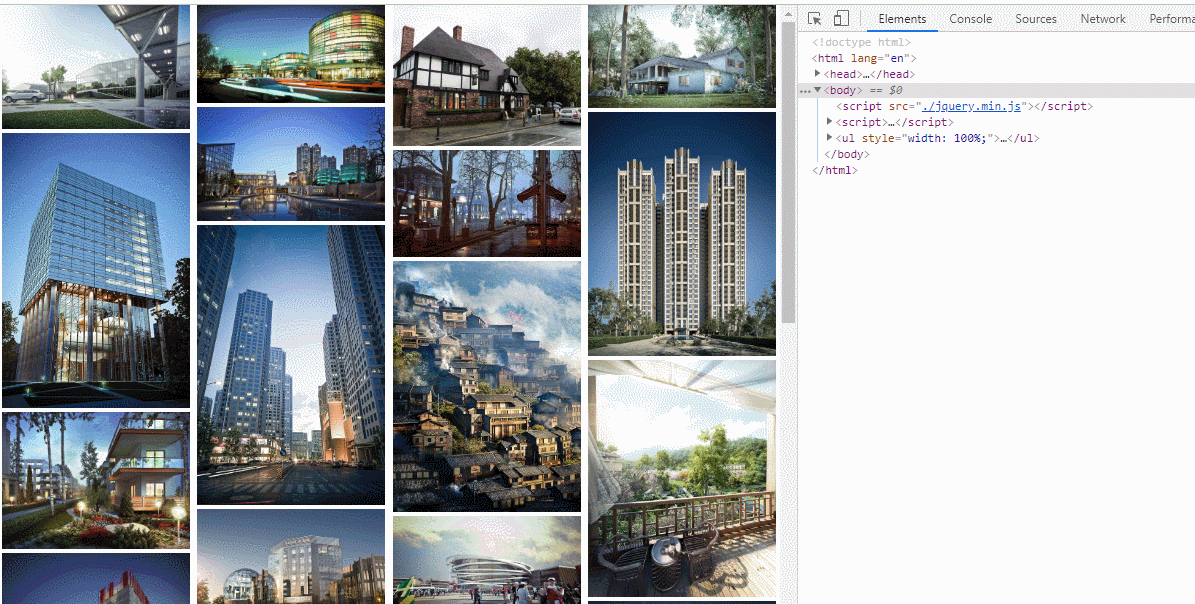Expand the head element node

click(x=818, y=74)
